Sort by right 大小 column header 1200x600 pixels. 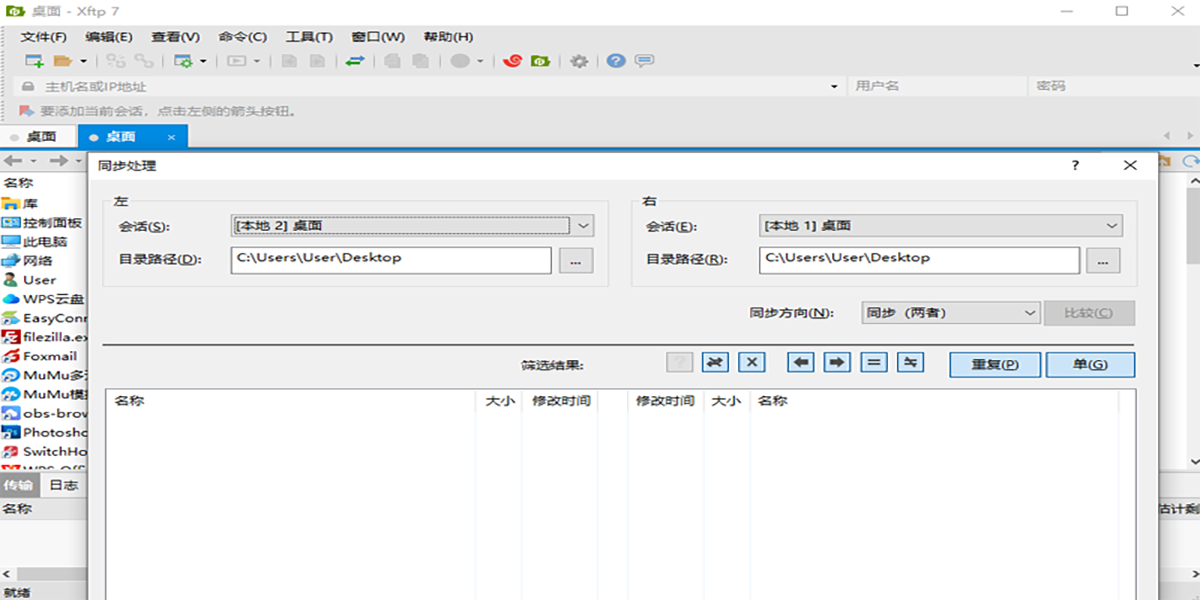726,401
